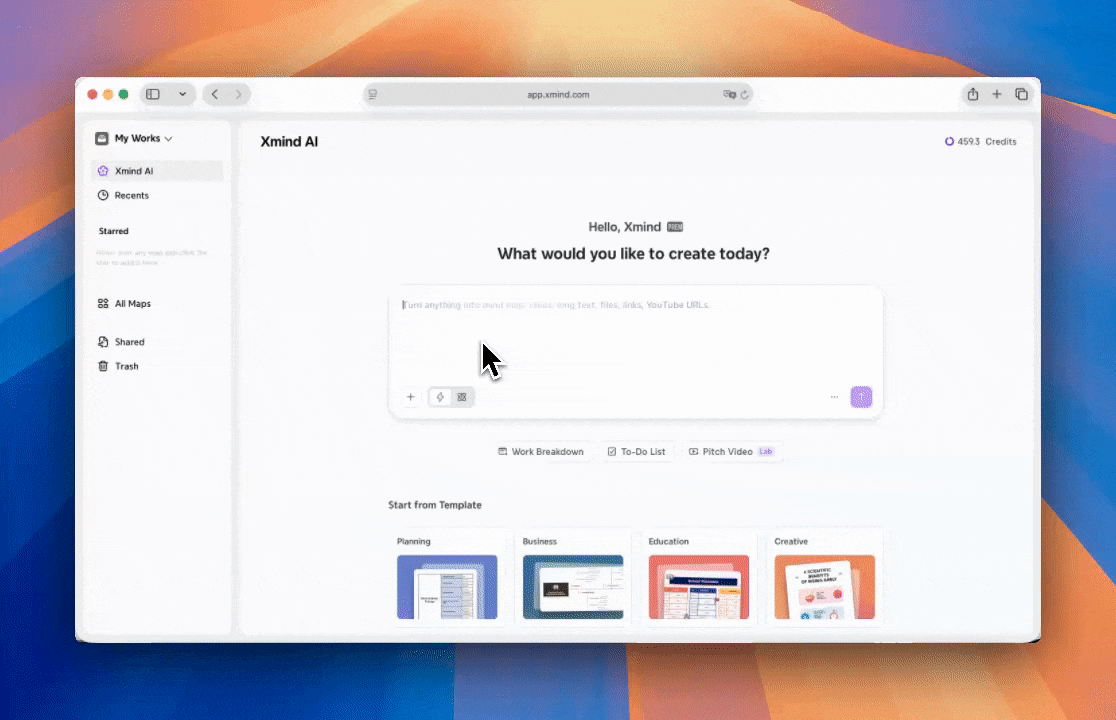The width and height of the screenshot is (1116, 720).
Task: View the 459.3 Credits balance
Action: 981,142
